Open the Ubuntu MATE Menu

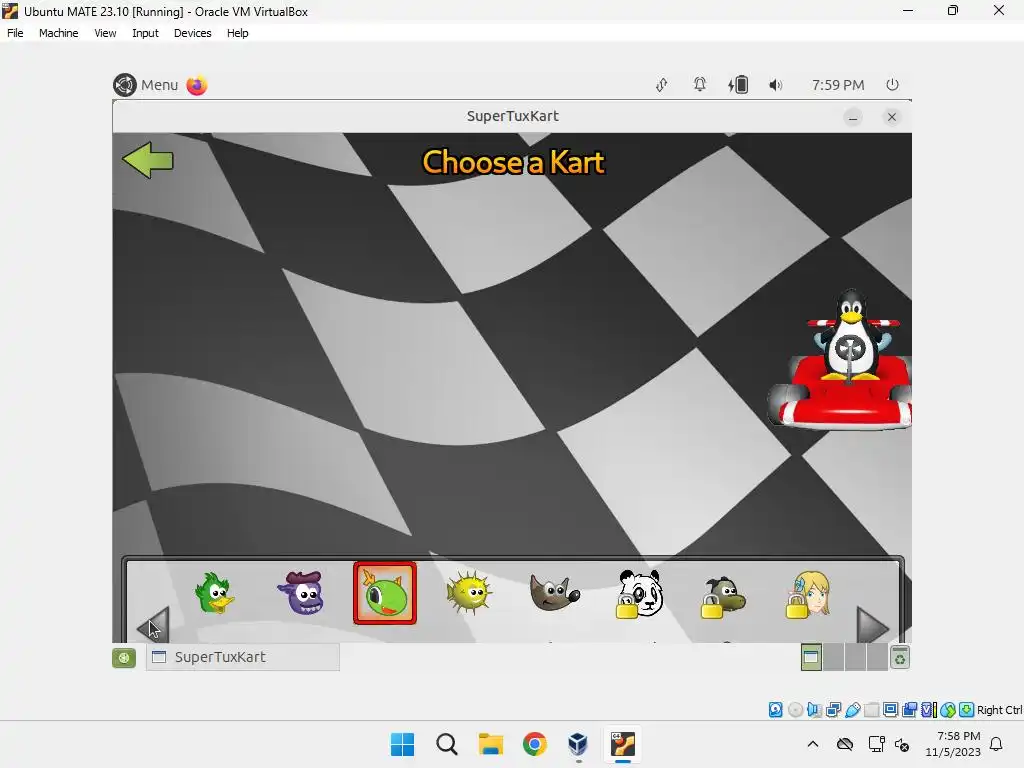coord(146,85)
